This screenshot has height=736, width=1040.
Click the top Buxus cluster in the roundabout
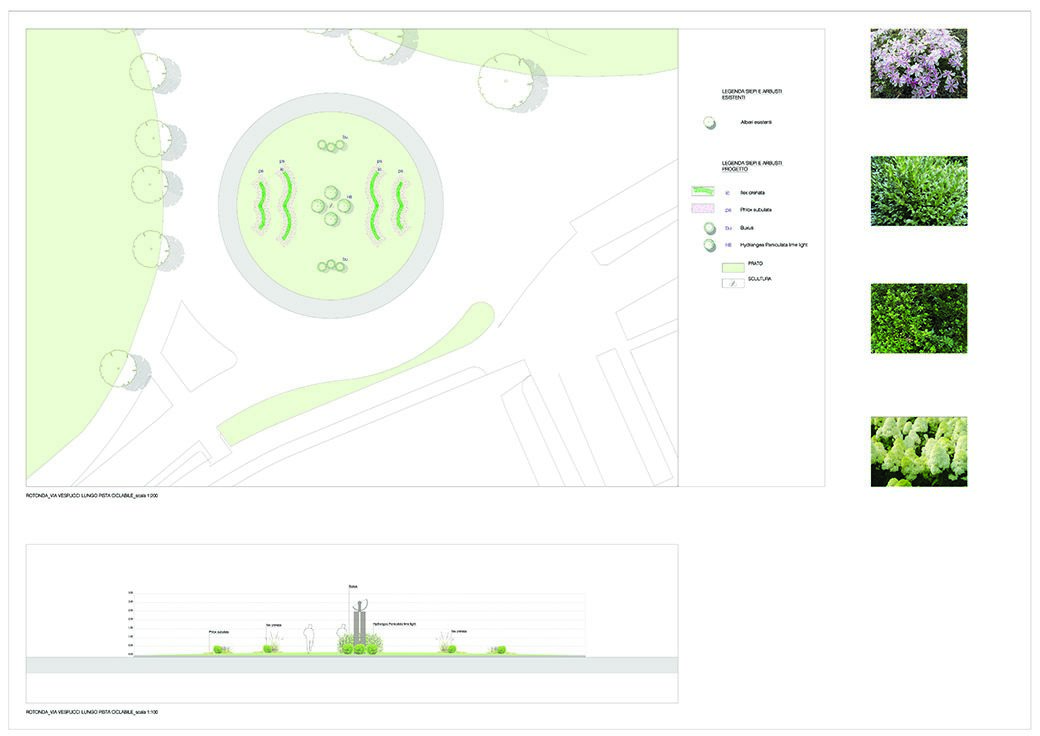331,145
